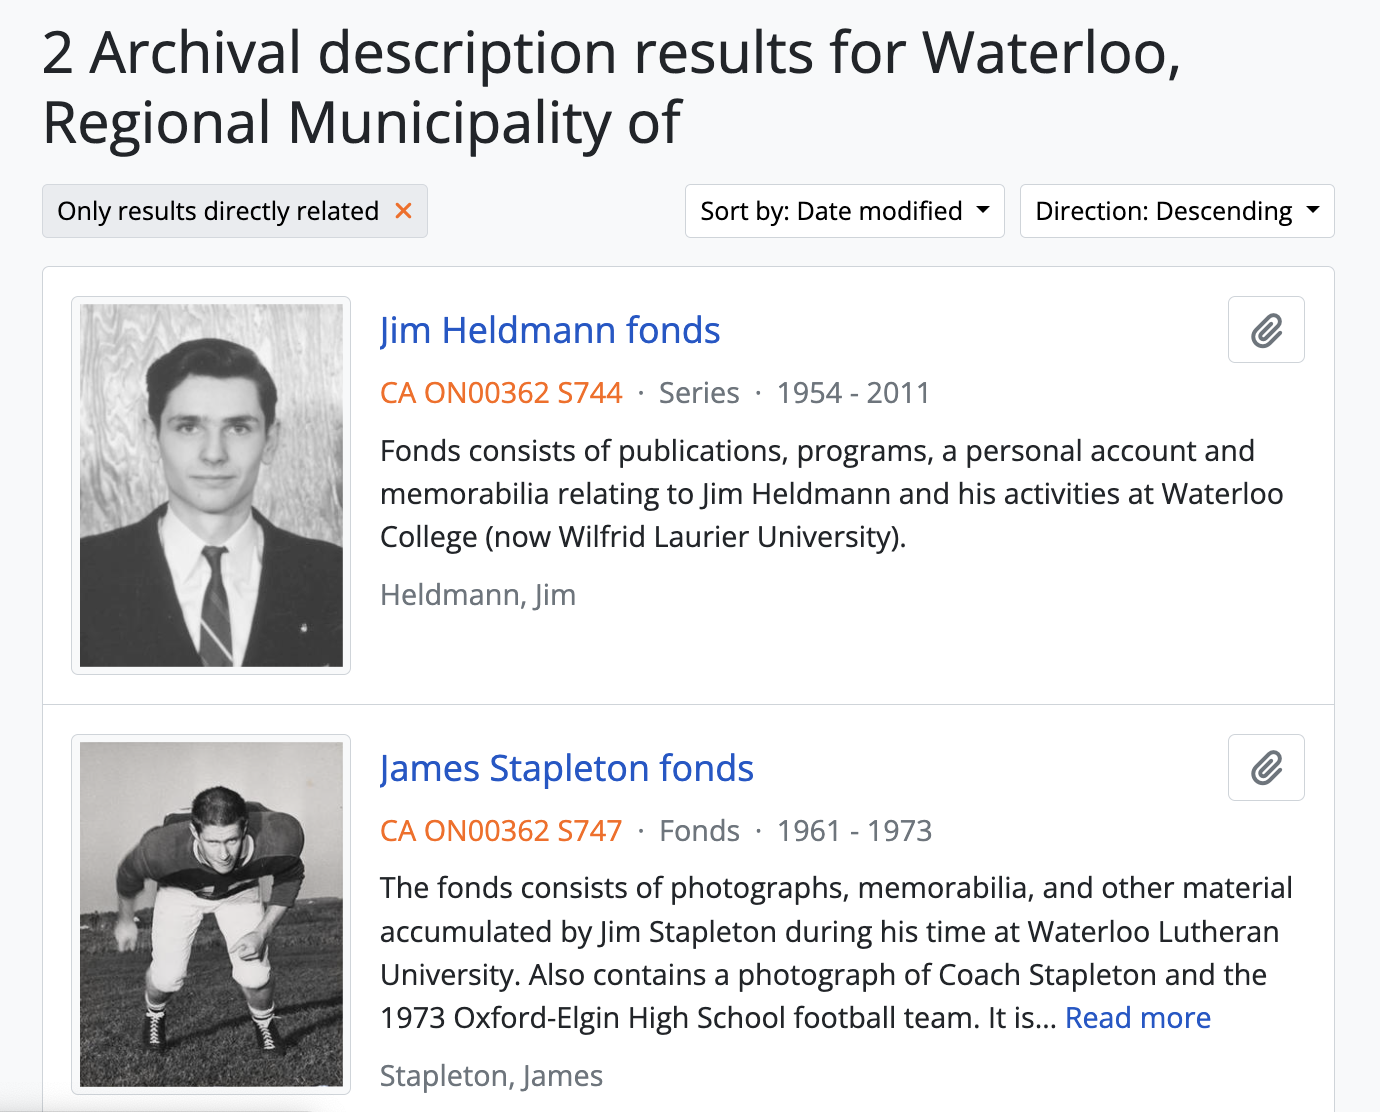Viewport: 1380px width, 1112px height.
Task: Click the James Stapleton football photo thumbnail
Action: (211, 914)
